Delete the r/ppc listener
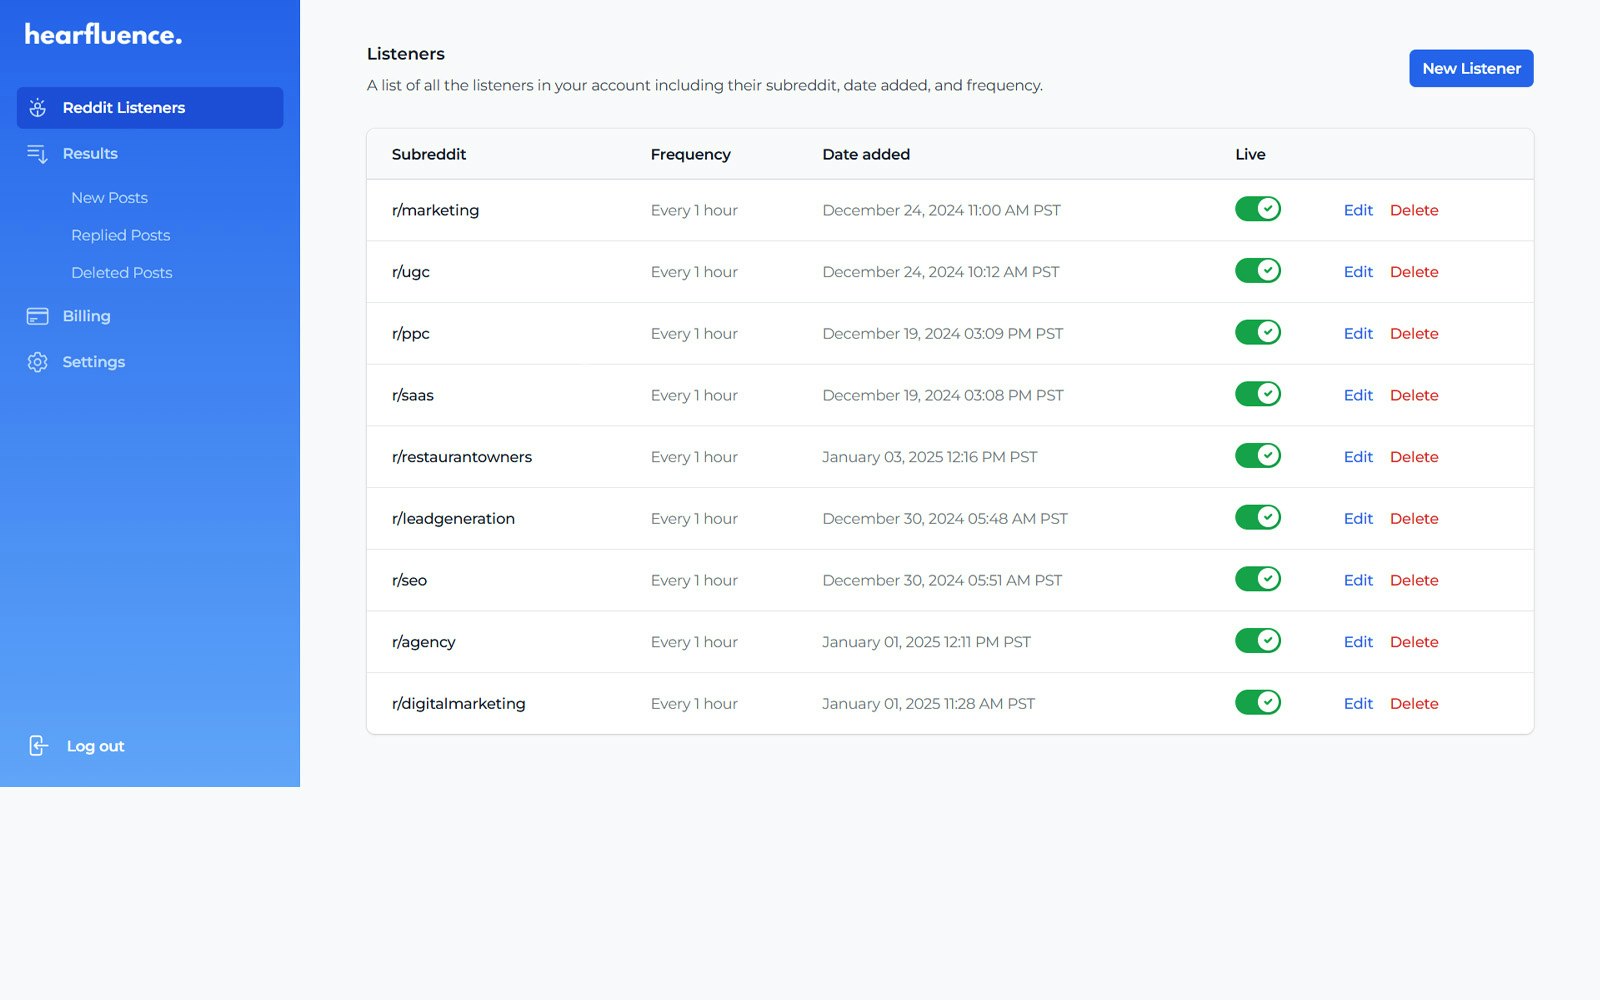 click(1414, 334)
